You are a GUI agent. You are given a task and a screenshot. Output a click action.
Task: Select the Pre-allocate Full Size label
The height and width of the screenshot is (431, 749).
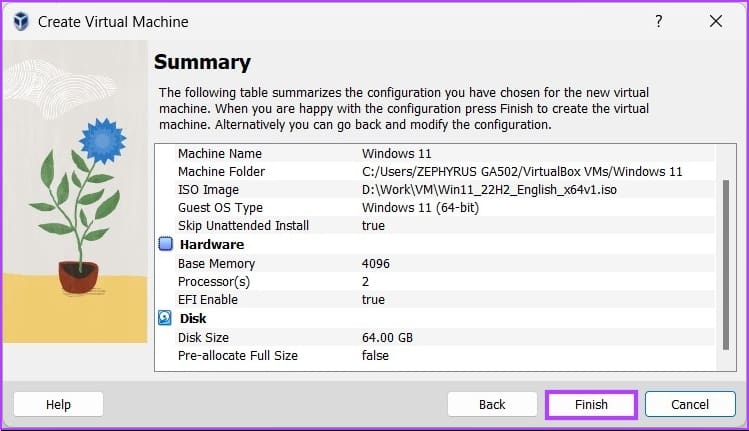click(x=238, y=356)
